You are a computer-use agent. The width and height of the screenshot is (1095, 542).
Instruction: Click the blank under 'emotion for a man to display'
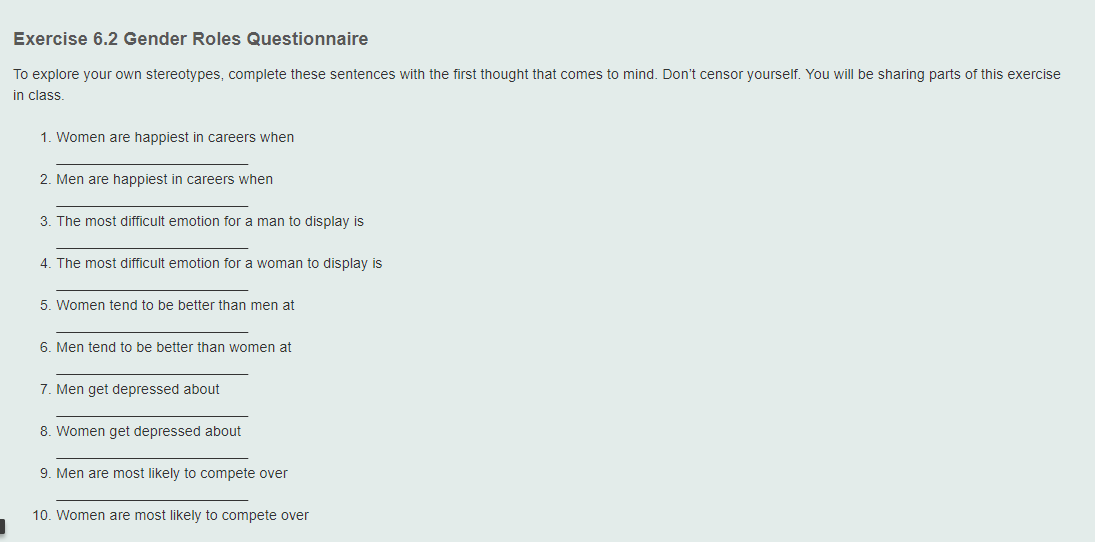[152, 243]
